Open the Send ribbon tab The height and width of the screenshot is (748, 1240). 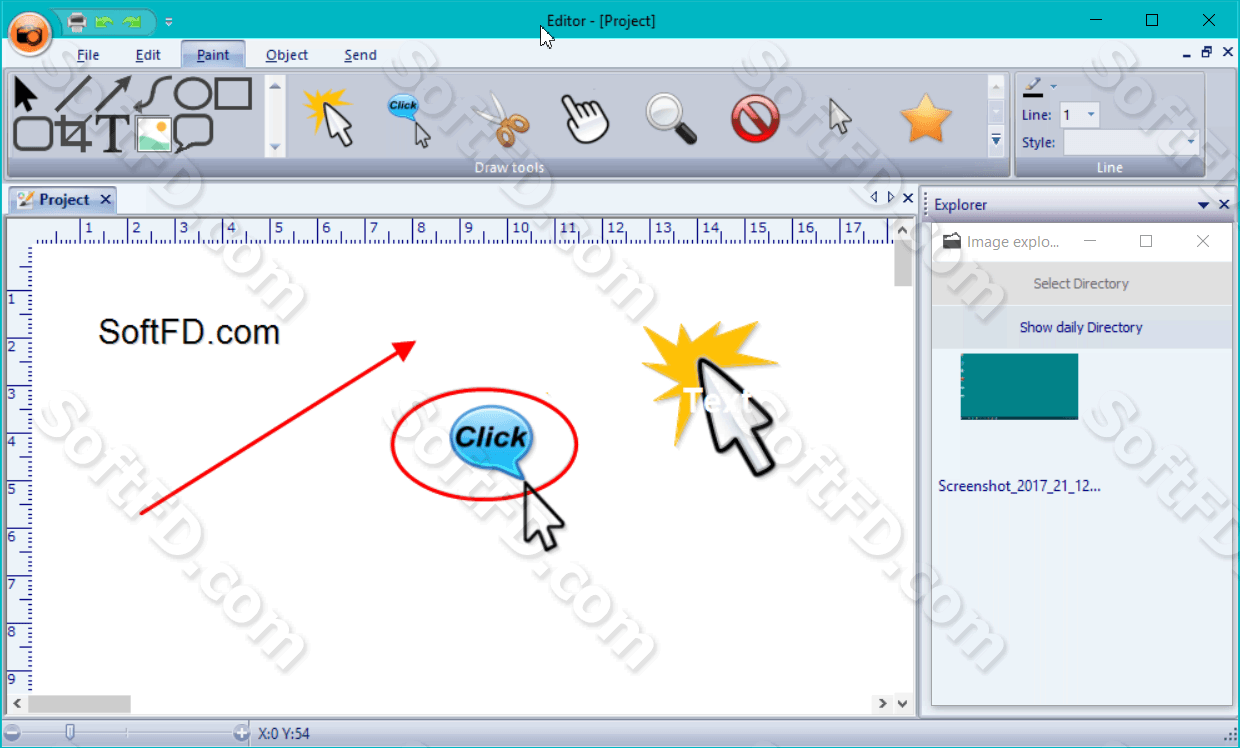[x=360, y=55]
